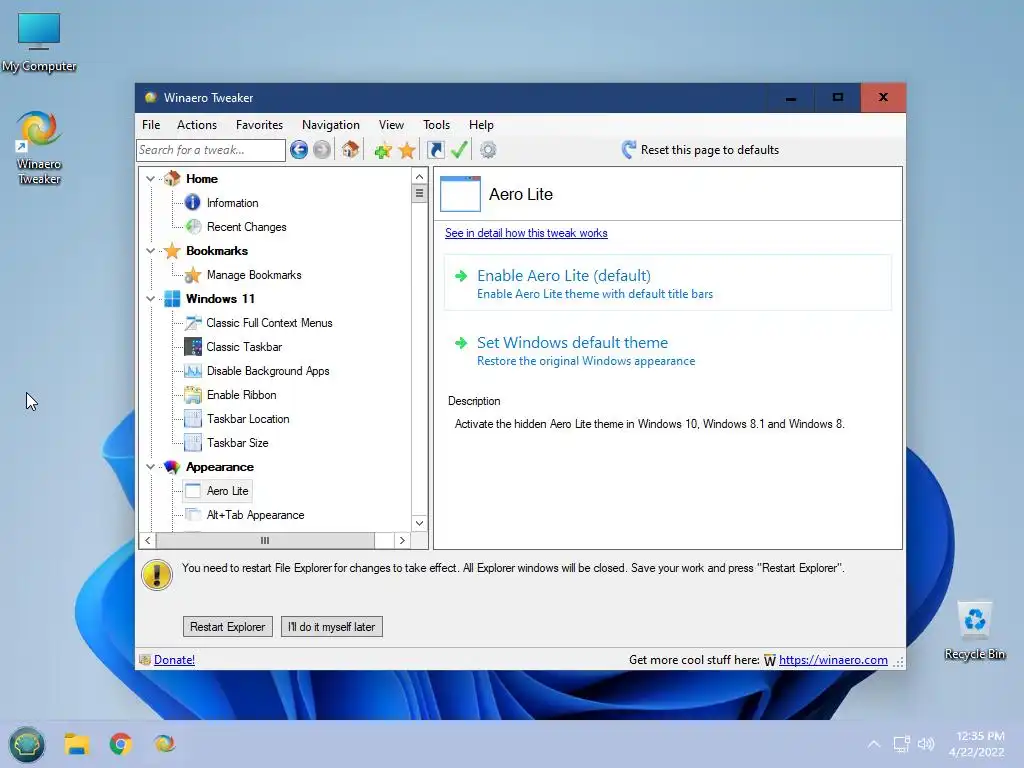The width and height of the screenshot is (1024, 768).
Task: Select Aero Lite in the tree
Action: click(227, 491)
